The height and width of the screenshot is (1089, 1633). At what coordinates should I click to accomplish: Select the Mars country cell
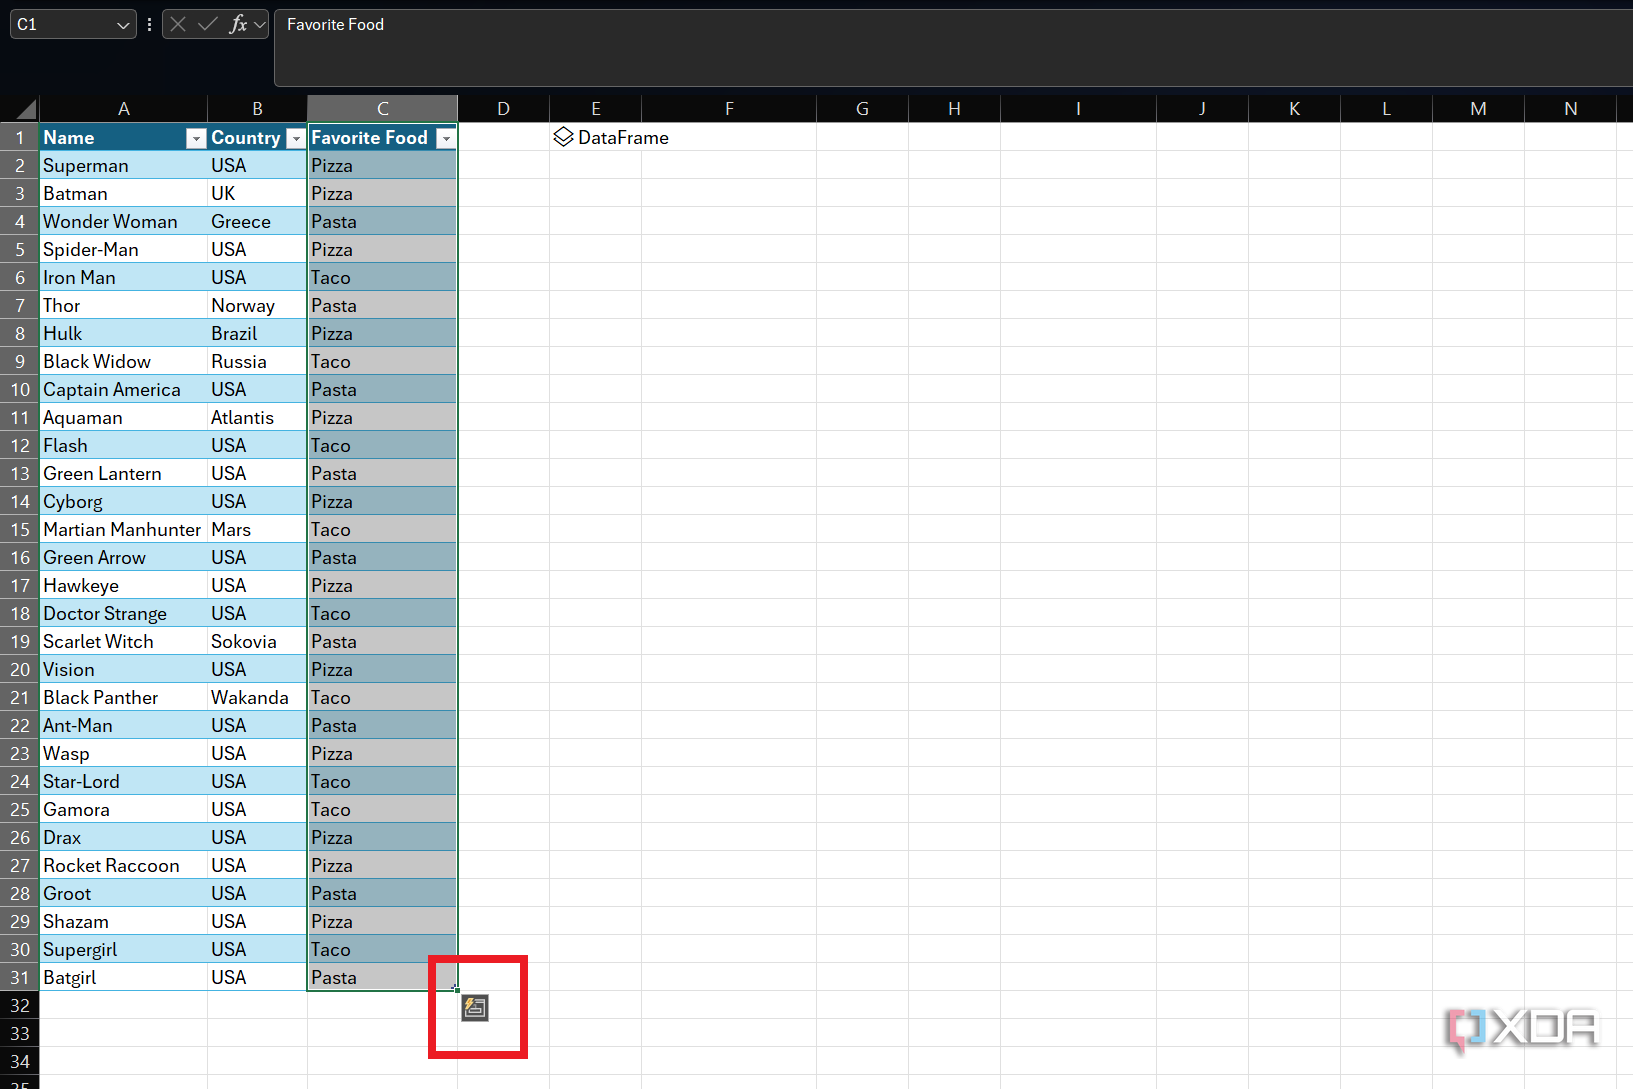coord(257,529)
